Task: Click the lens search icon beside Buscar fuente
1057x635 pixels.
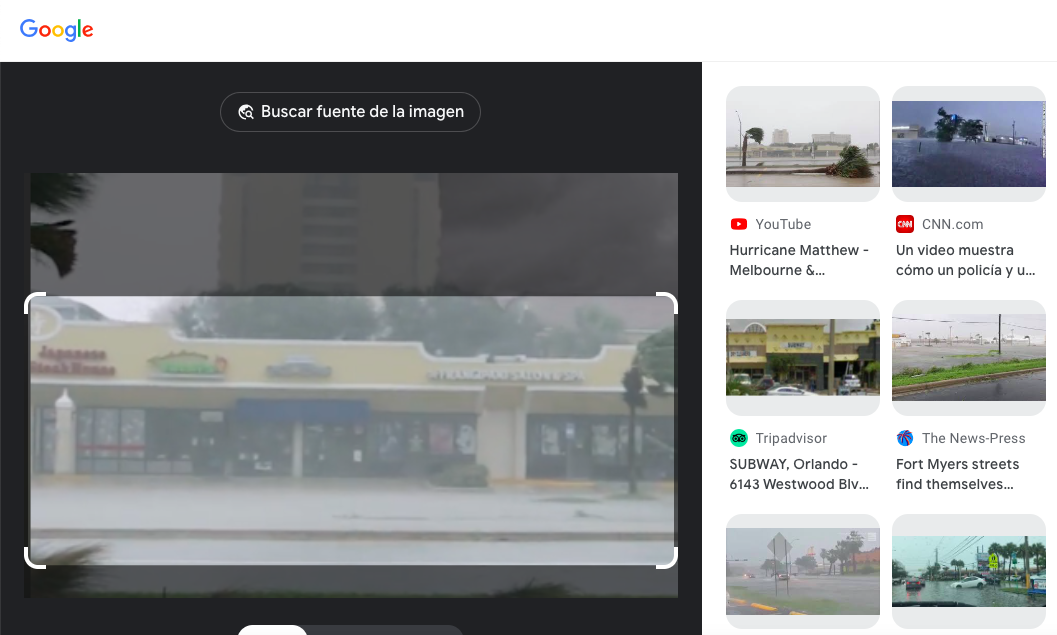Action: (246, 112)
